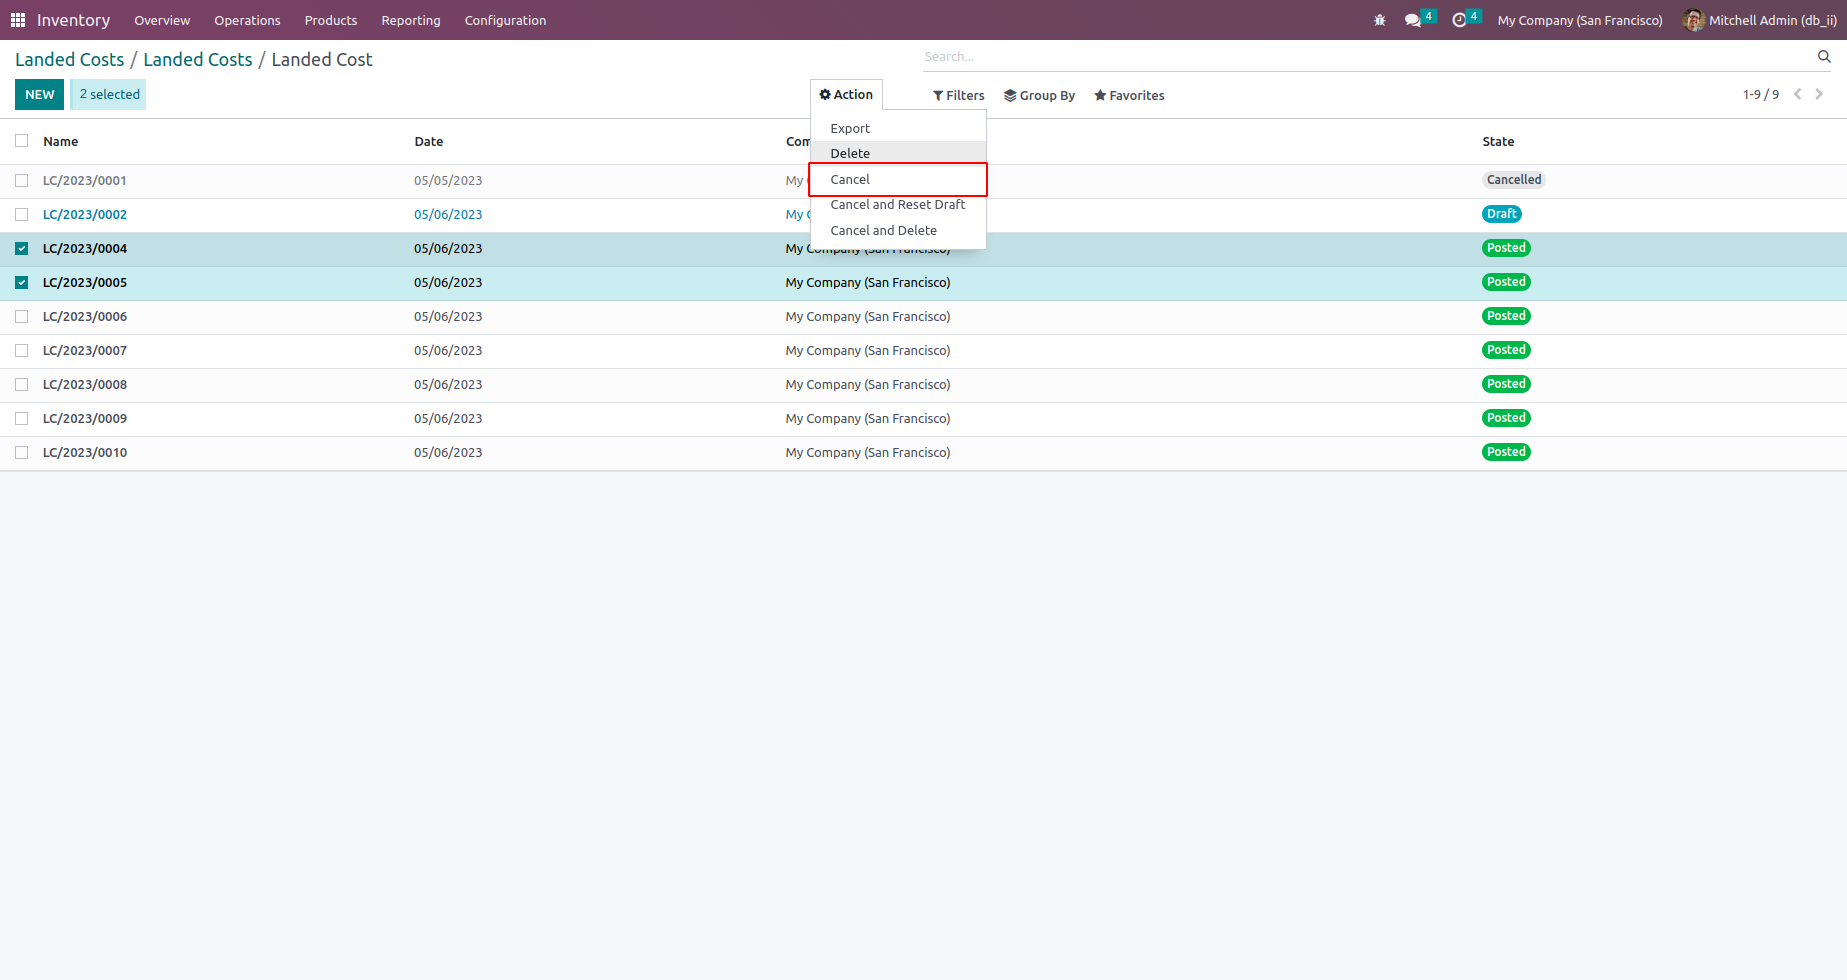Go to previous page arrow

(1798, 94)
